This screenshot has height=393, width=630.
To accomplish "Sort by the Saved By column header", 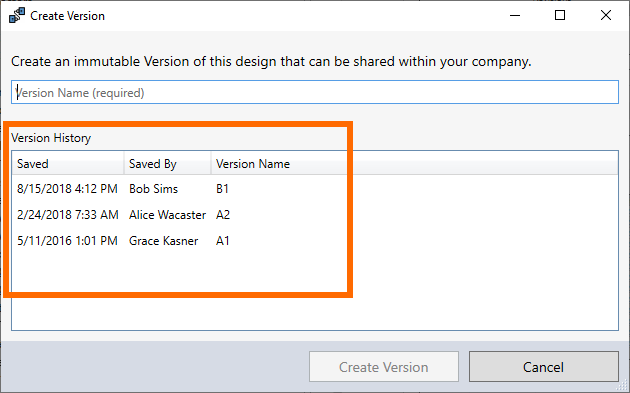I will point(168,164).
